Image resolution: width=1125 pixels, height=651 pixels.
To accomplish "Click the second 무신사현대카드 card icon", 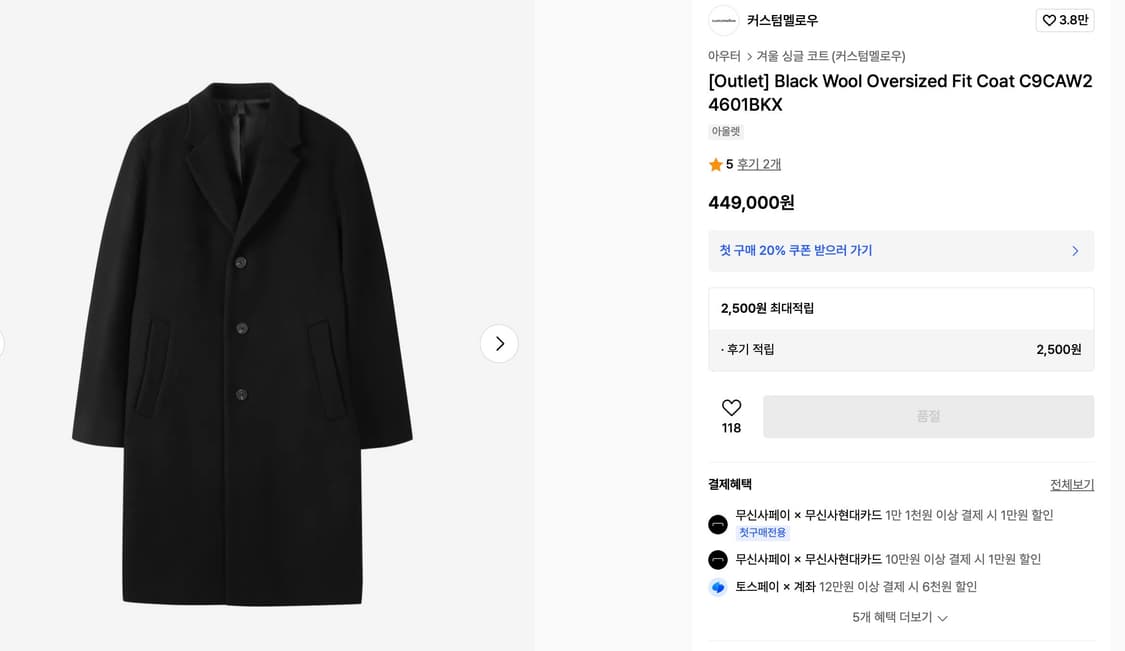I will tap(717, 559).
